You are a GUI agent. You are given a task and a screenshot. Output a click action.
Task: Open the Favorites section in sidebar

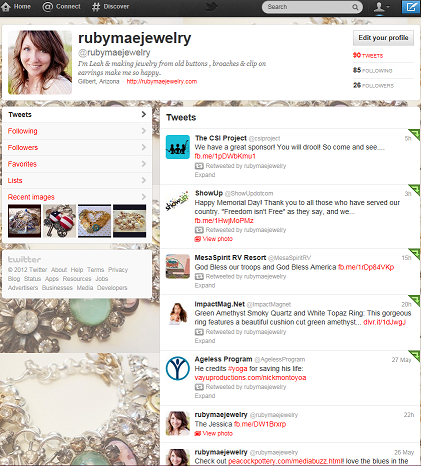[77, 164]
